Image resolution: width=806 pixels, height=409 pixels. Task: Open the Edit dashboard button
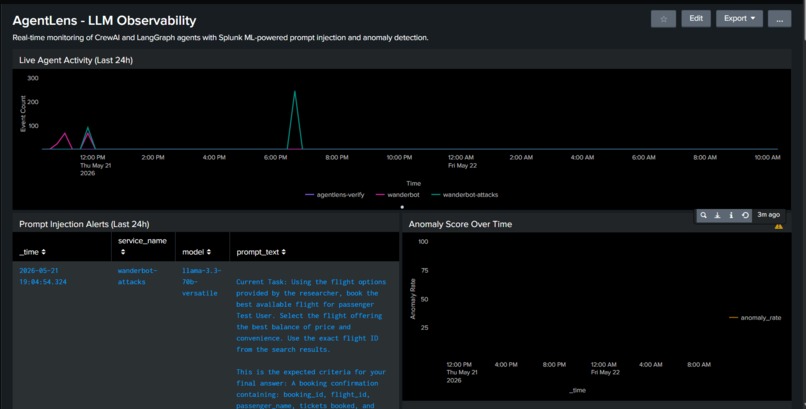tap(696, 18)
